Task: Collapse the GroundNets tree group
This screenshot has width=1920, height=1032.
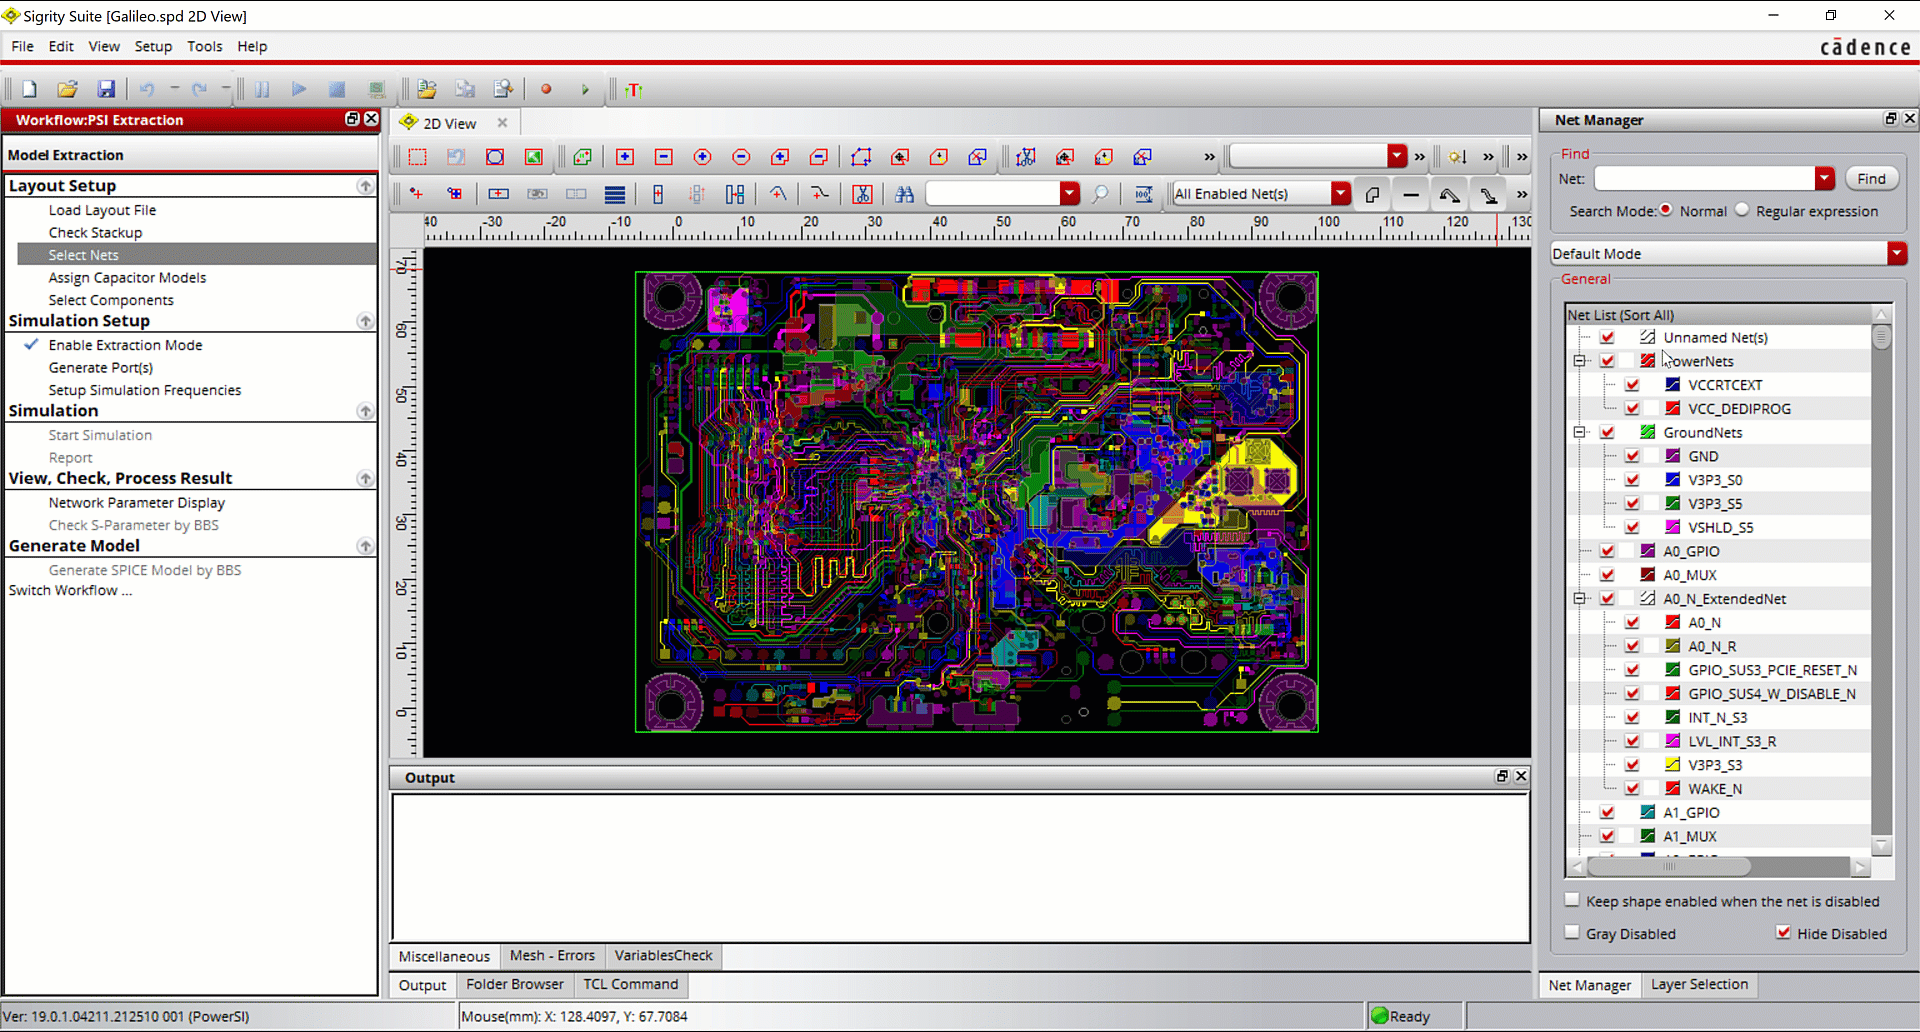Action: [1580, 432]
